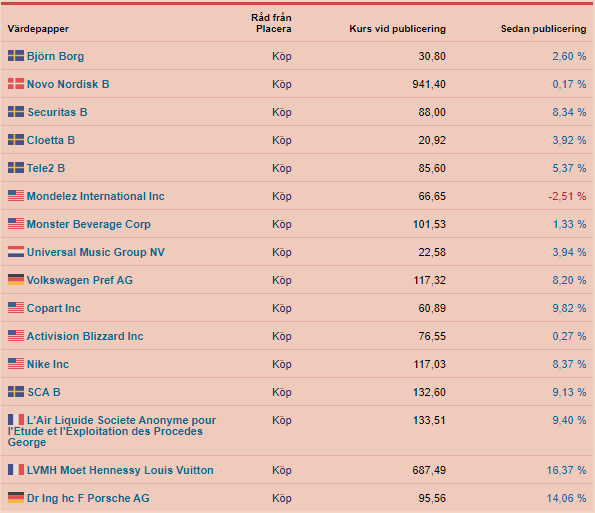Click the US flag beside Monster Beverage Corp
This screenshot has width=595, height=513.
coord(16,224)
